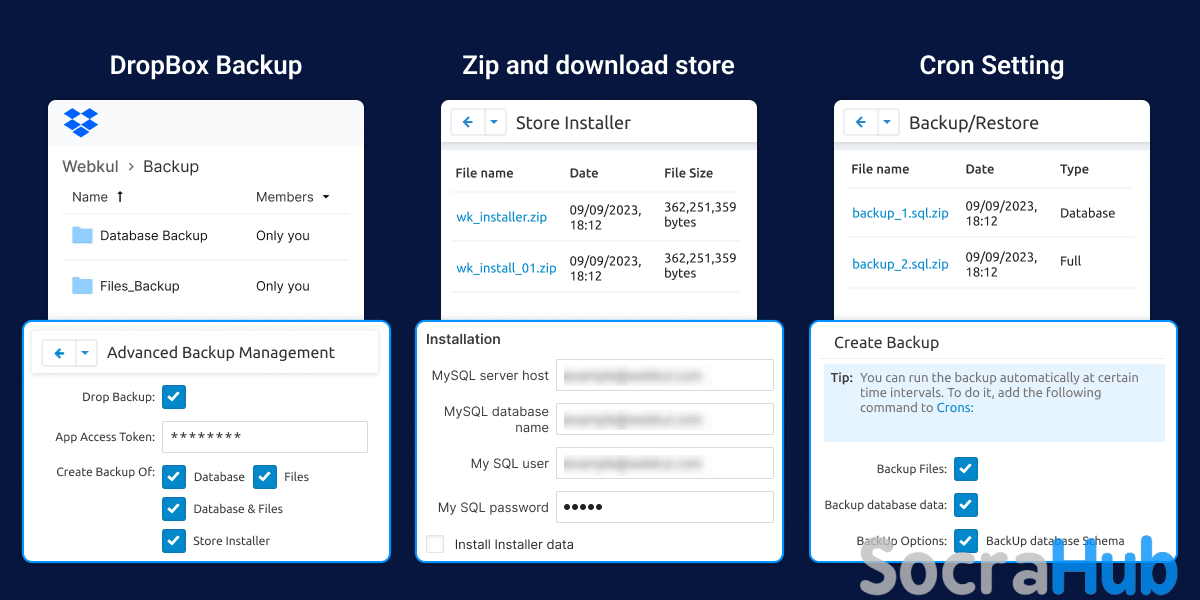The image size is (1200, 600).
Task: Open dropdown arrow next to Backup/Restore
Action: [888, 122]
